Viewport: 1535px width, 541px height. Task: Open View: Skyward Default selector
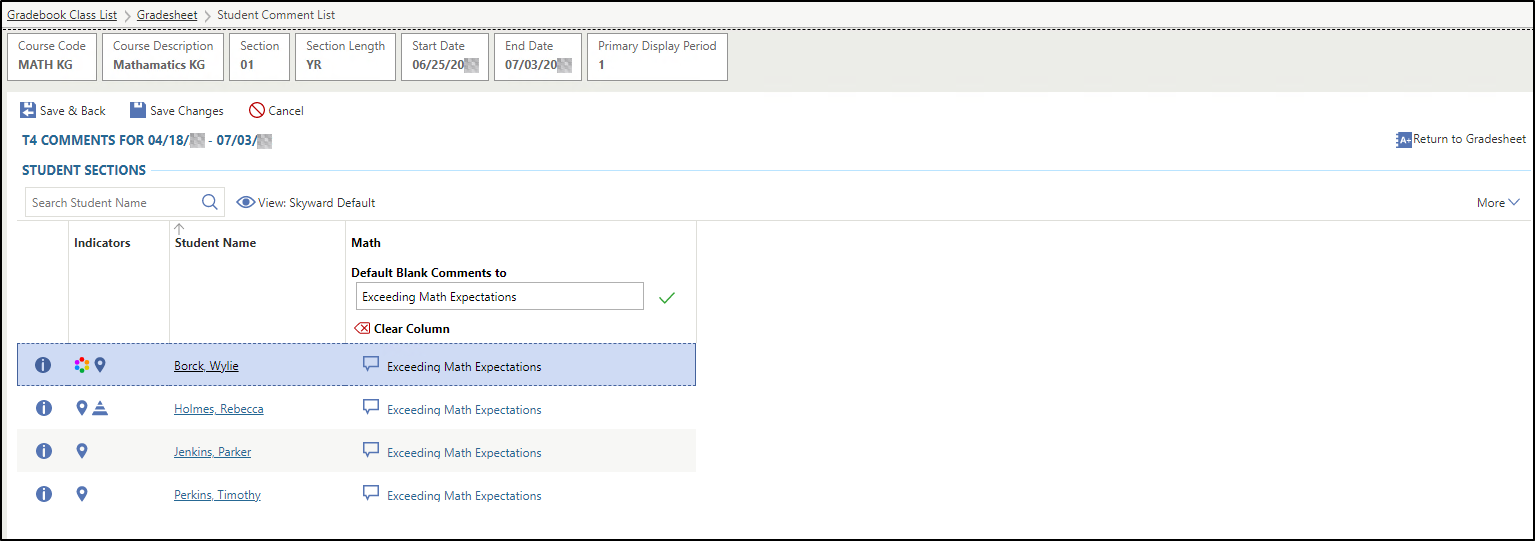(306, 202)
